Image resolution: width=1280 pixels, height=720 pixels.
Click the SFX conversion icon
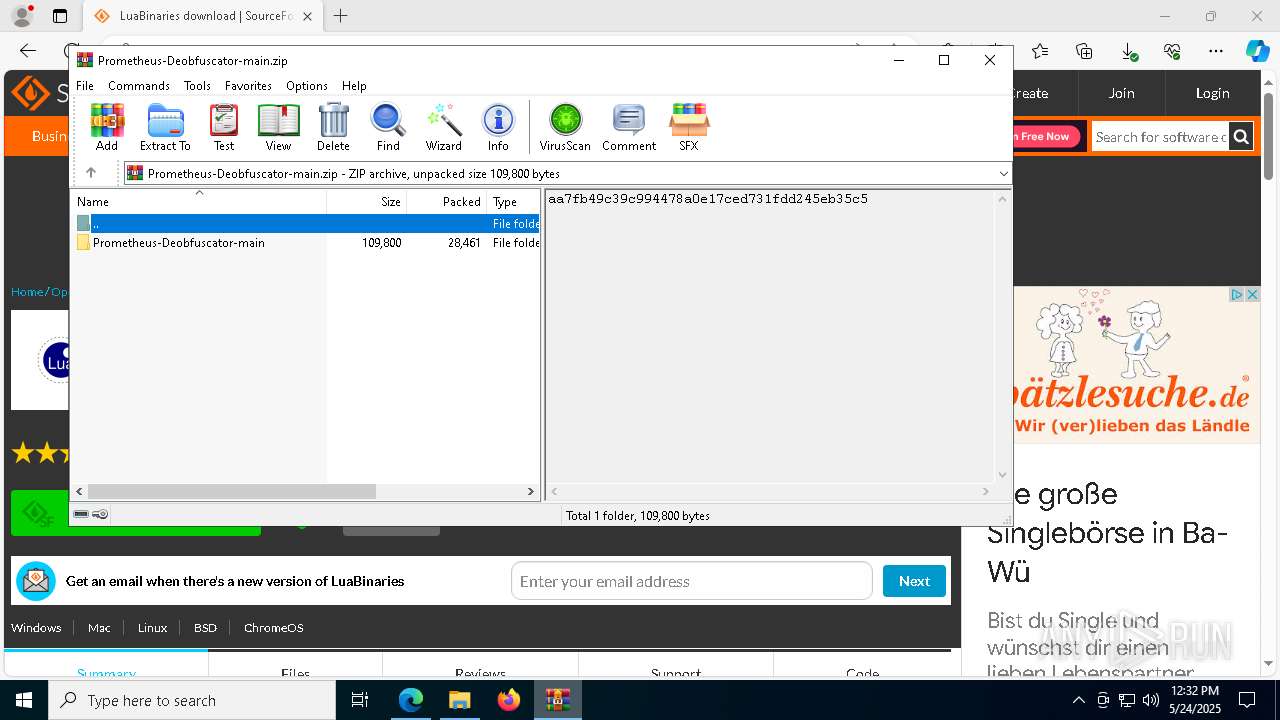[x=689, y=127]
